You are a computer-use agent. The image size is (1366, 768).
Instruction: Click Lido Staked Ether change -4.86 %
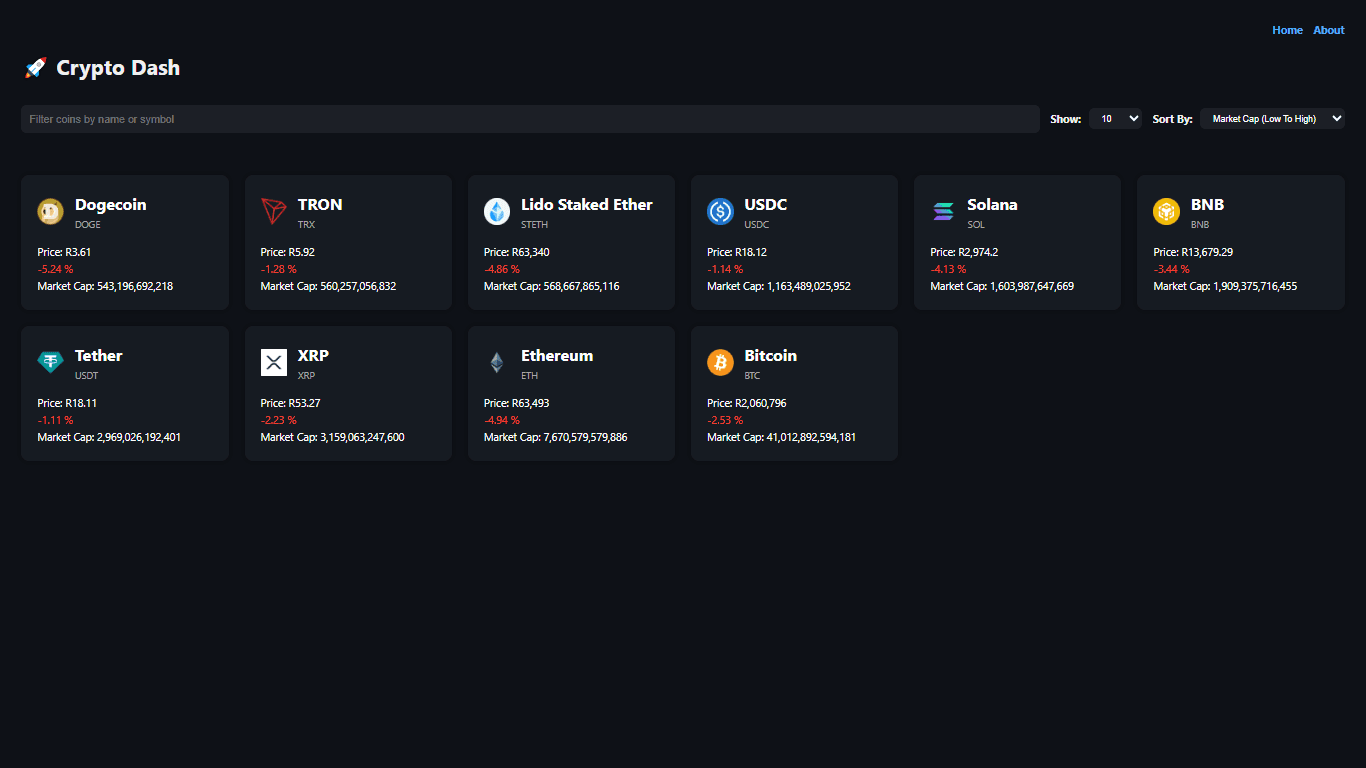pos(502,269)
